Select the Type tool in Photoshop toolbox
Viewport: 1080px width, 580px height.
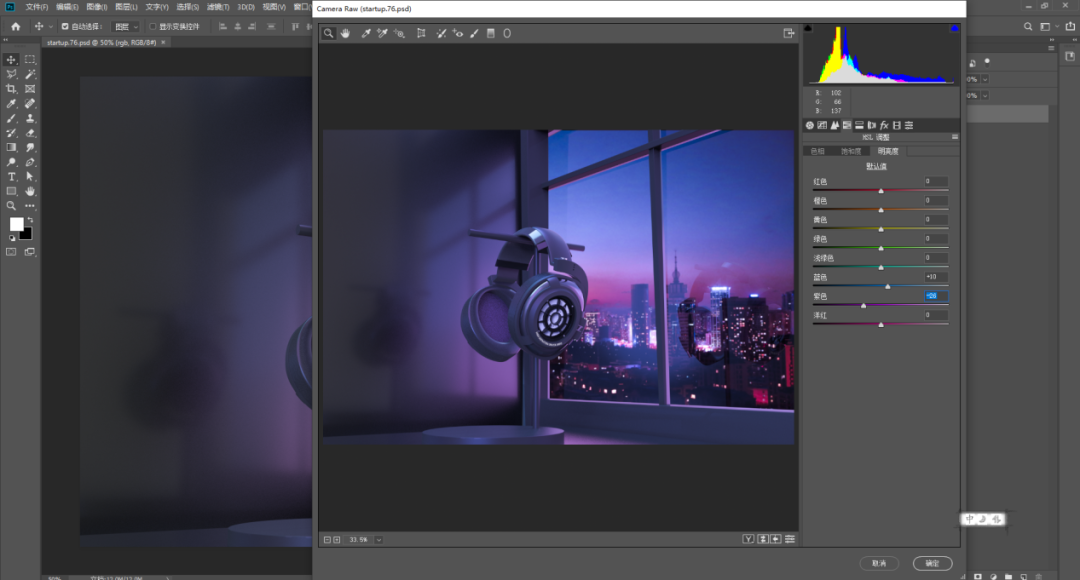tap(11, 177)
